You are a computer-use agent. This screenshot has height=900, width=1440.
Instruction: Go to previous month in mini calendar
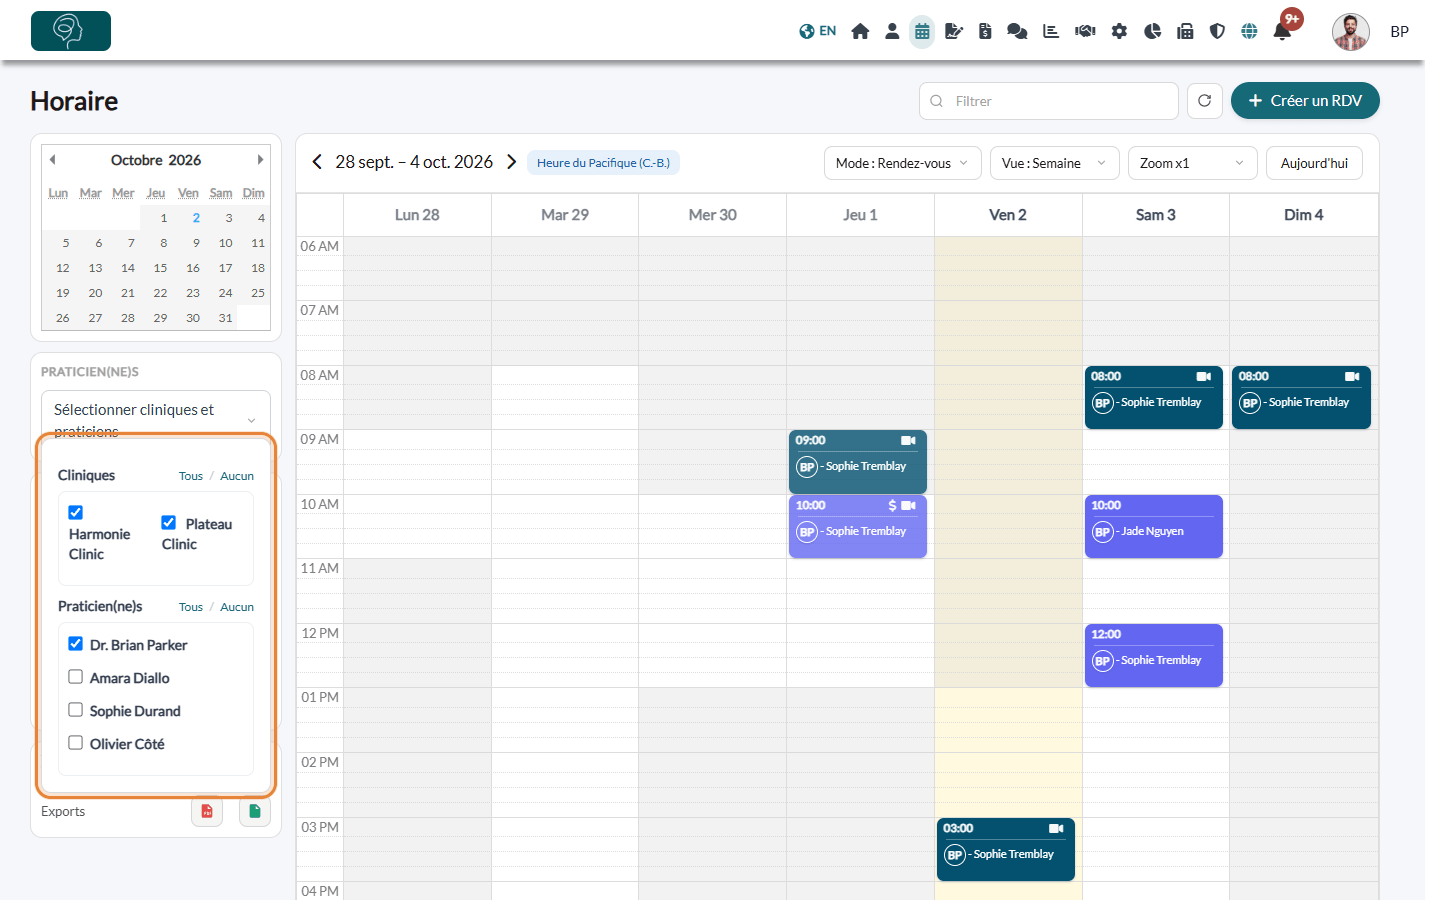52,160
